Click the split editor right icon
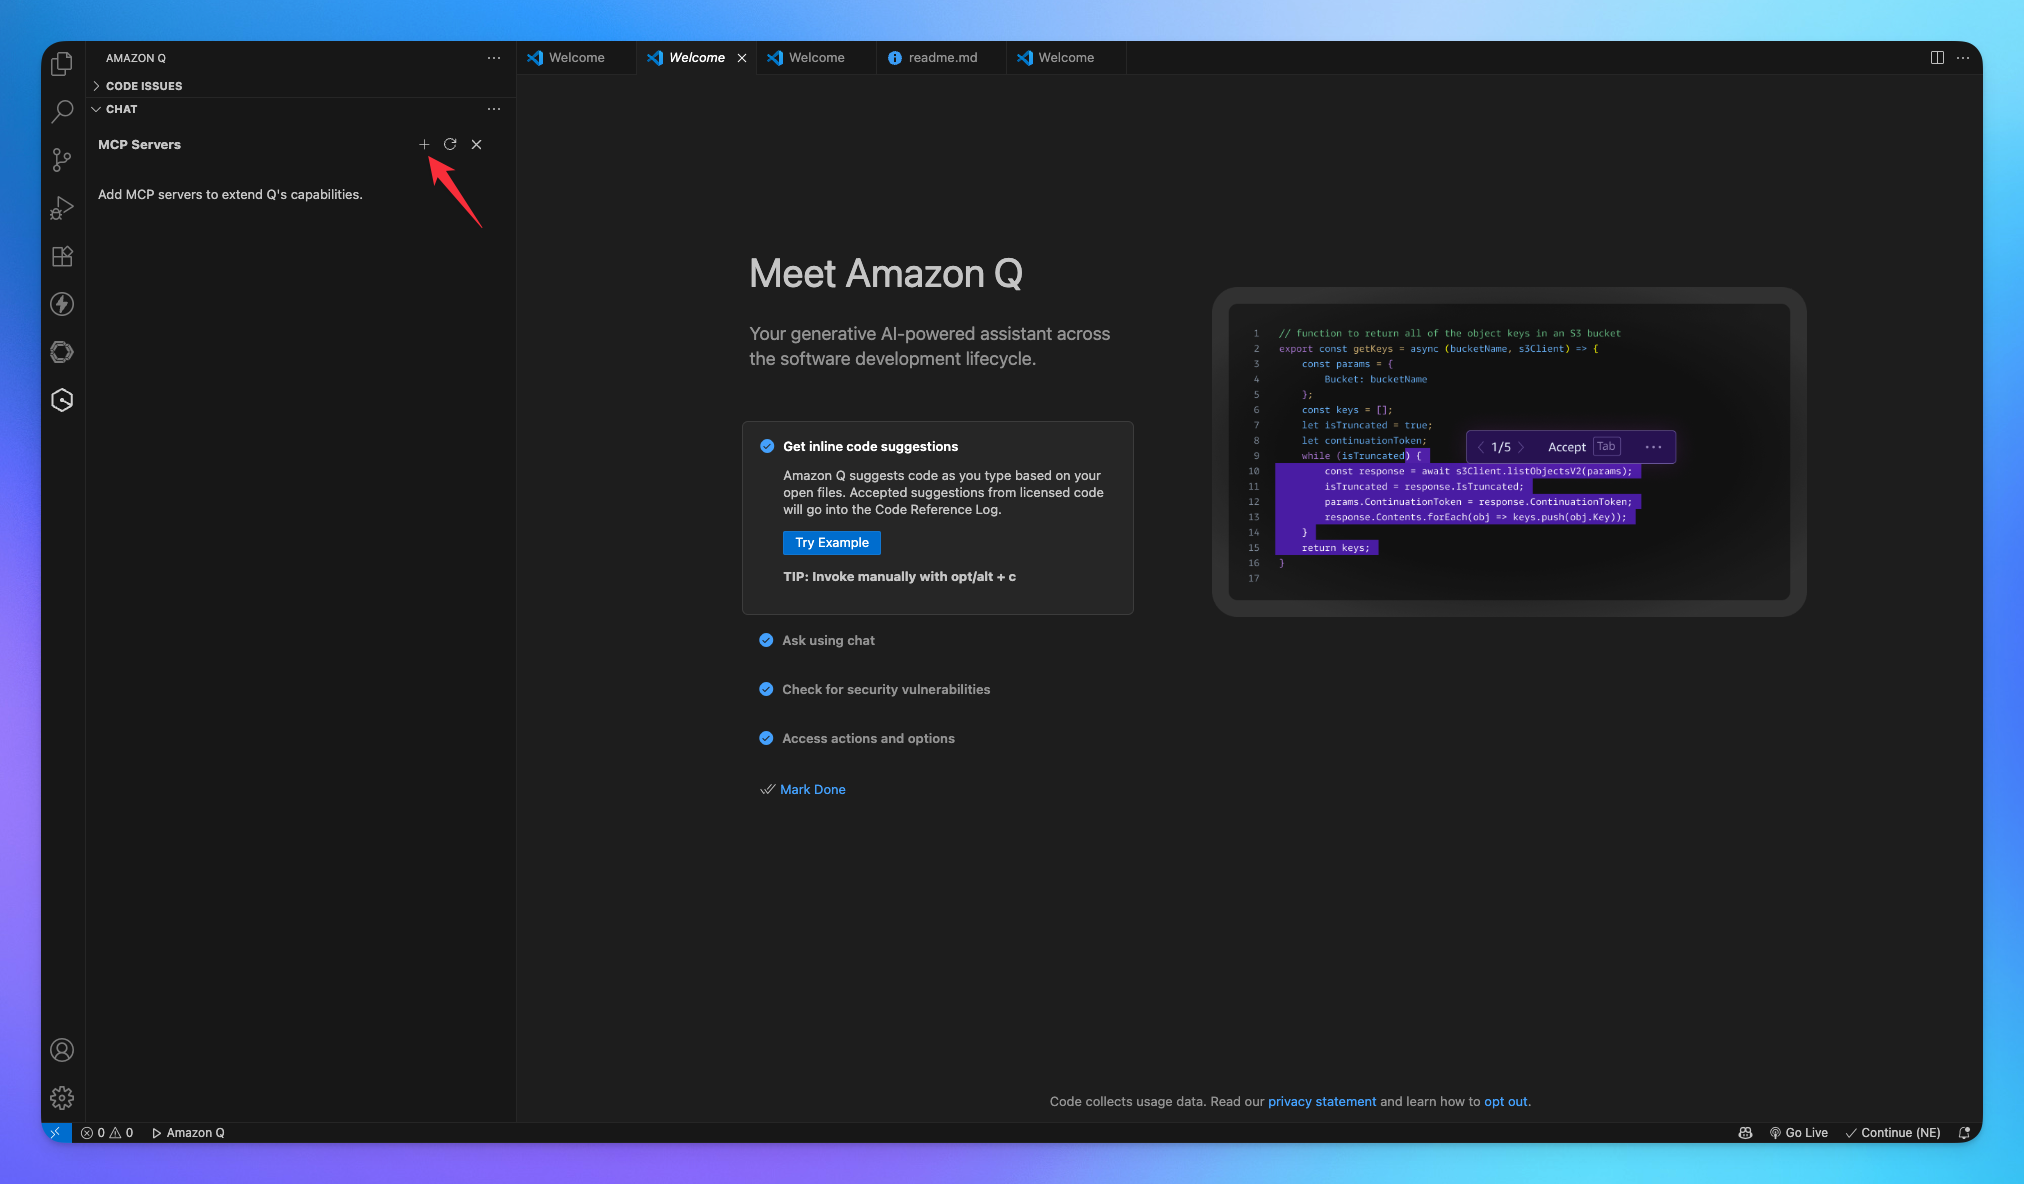Image resolution: width=2024 pixels, height=1184 pixels. click(1937, 58)
